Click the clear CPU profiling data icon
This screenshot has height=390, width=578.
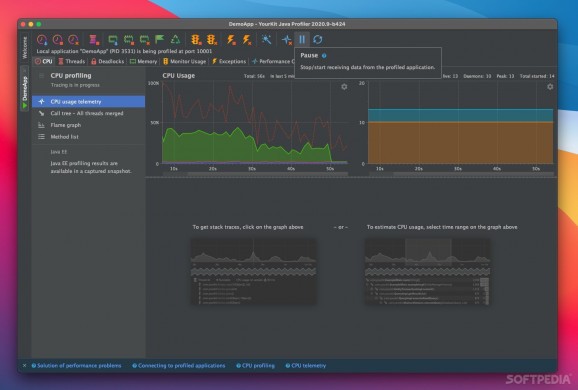[74, 39]
